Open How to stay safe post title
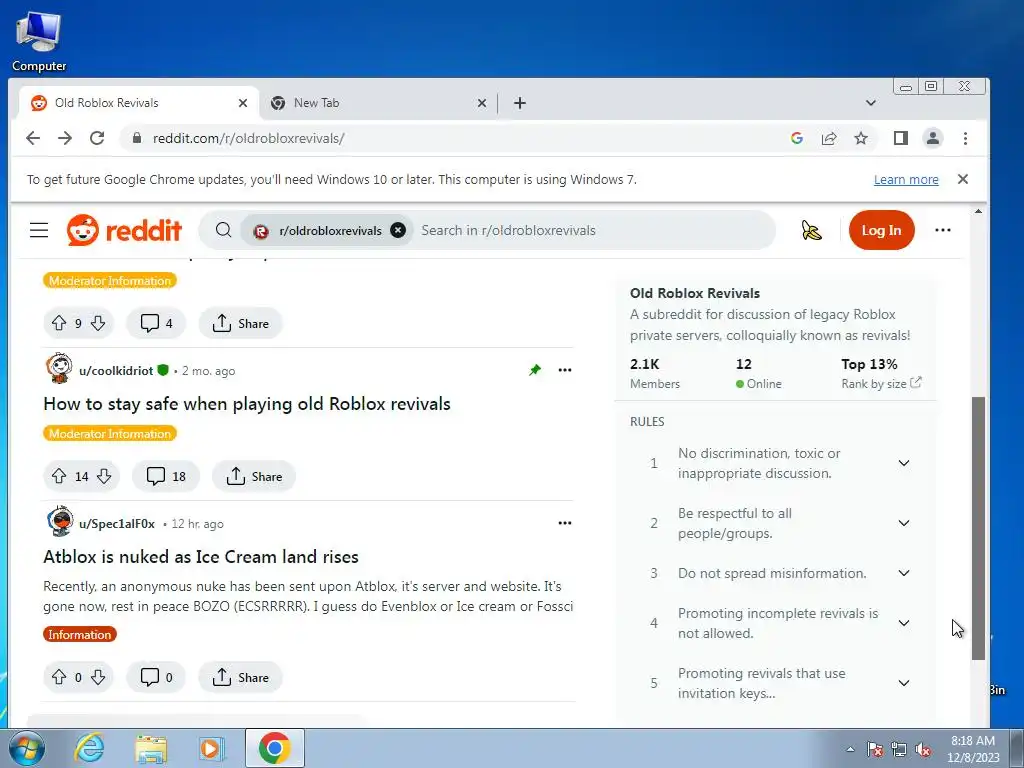 (247, 404)
